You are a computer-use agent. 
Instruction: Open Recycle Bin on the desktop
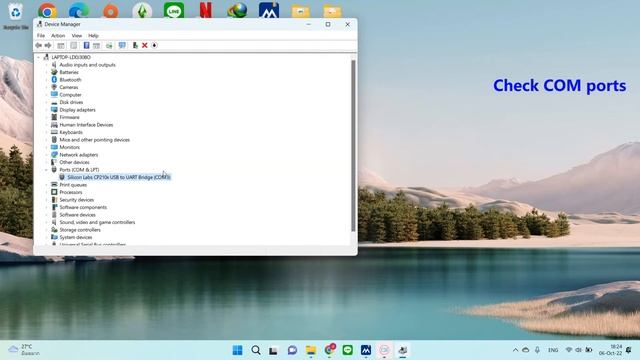[x=16, y=16]
